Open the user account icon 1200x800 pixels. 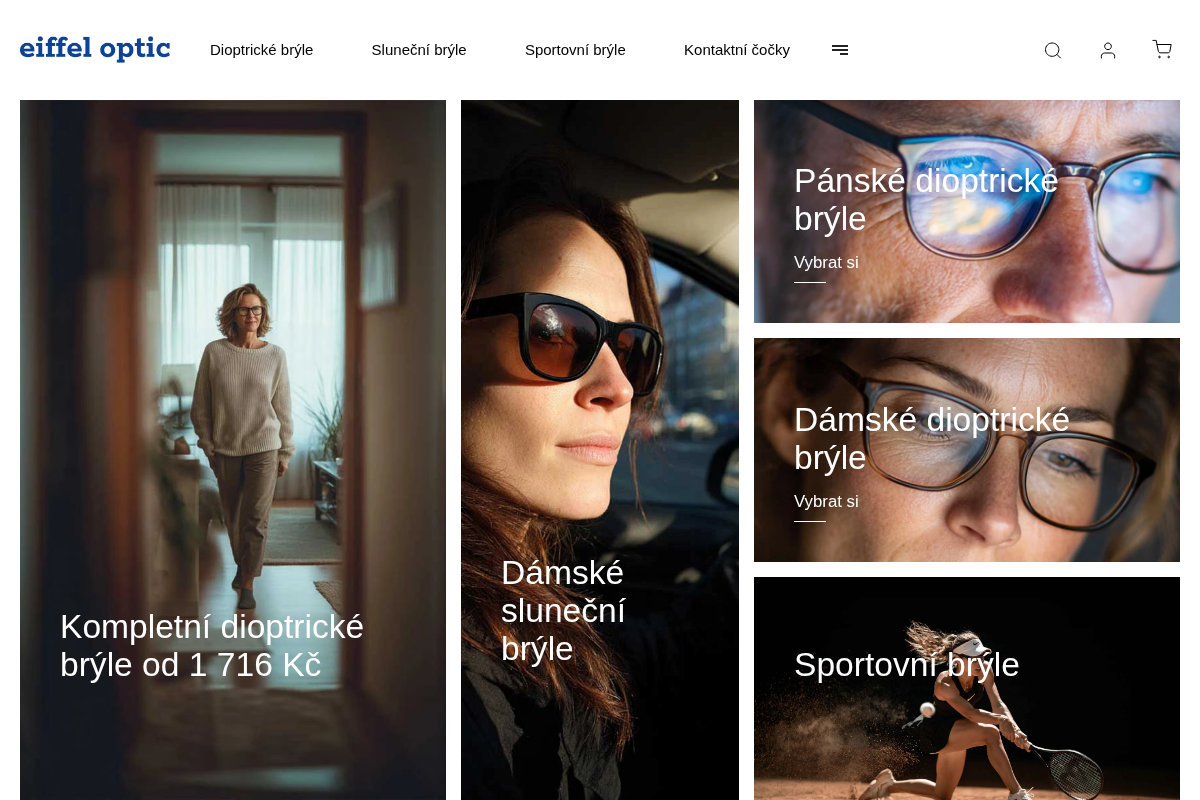tap(1108, 50)
